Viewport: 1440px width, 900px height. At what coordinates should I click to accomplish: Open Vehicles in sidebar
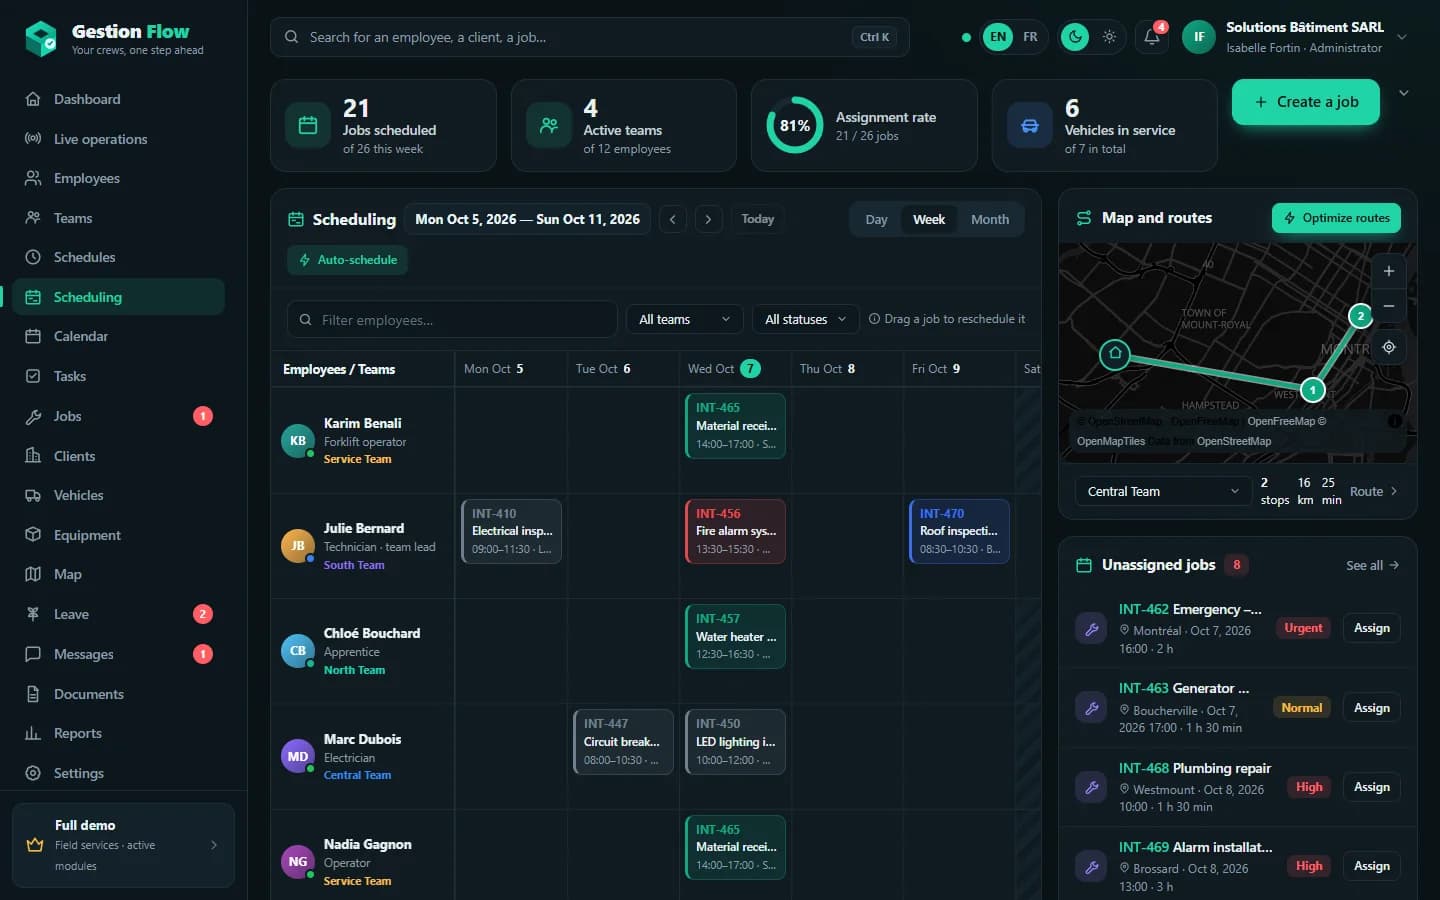118,495
